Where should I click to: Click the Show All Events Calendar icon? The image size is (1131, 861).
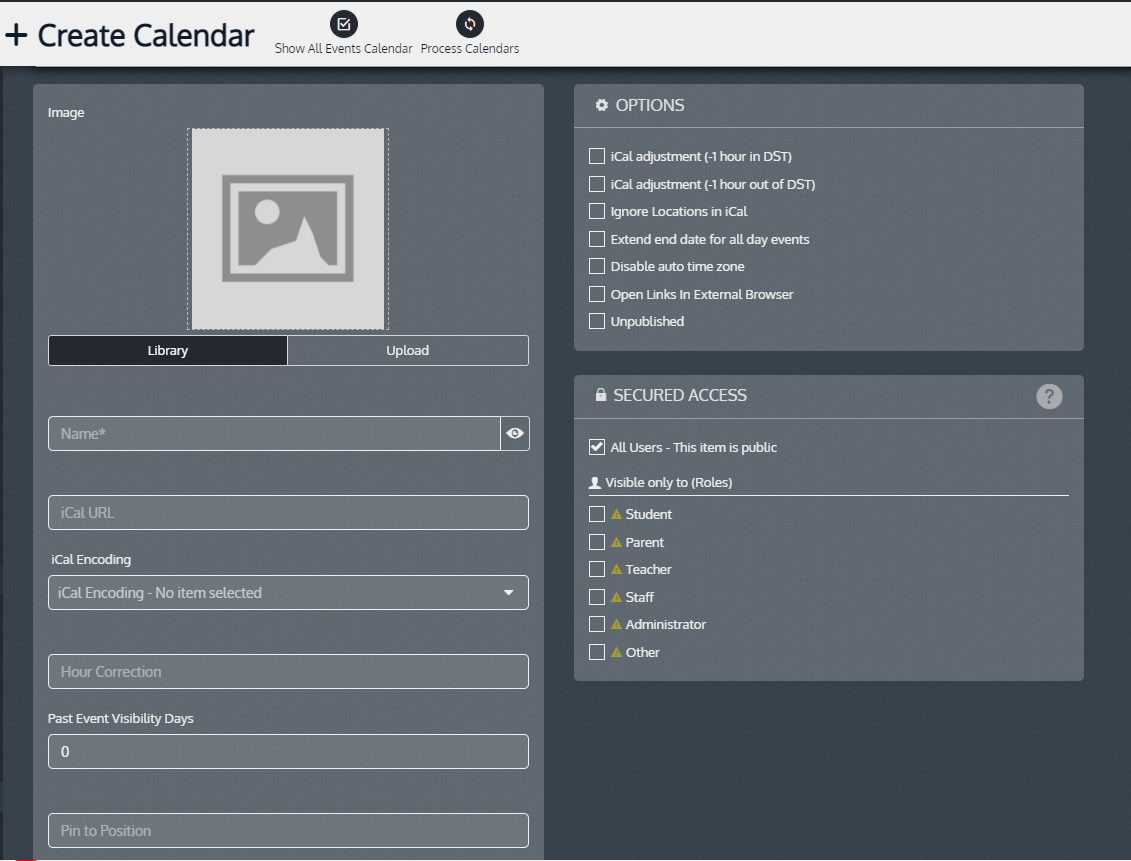coord(343,24)
